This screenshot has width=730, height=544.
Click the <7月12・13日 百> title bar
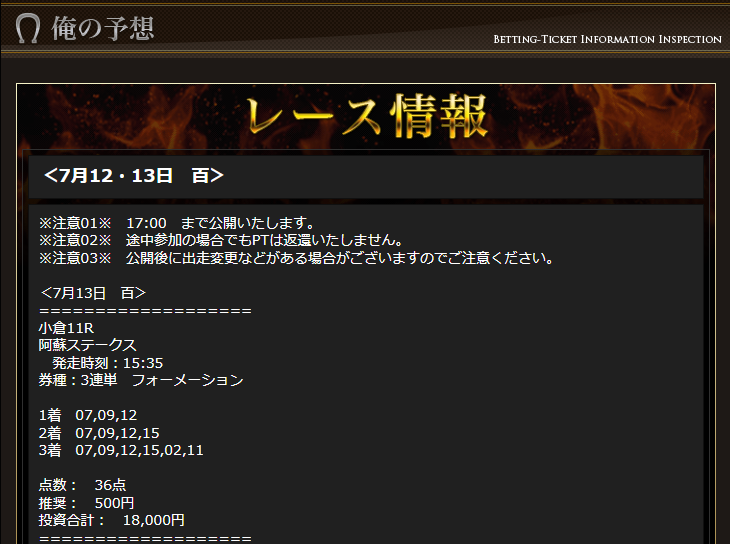(x=366, y=176)
